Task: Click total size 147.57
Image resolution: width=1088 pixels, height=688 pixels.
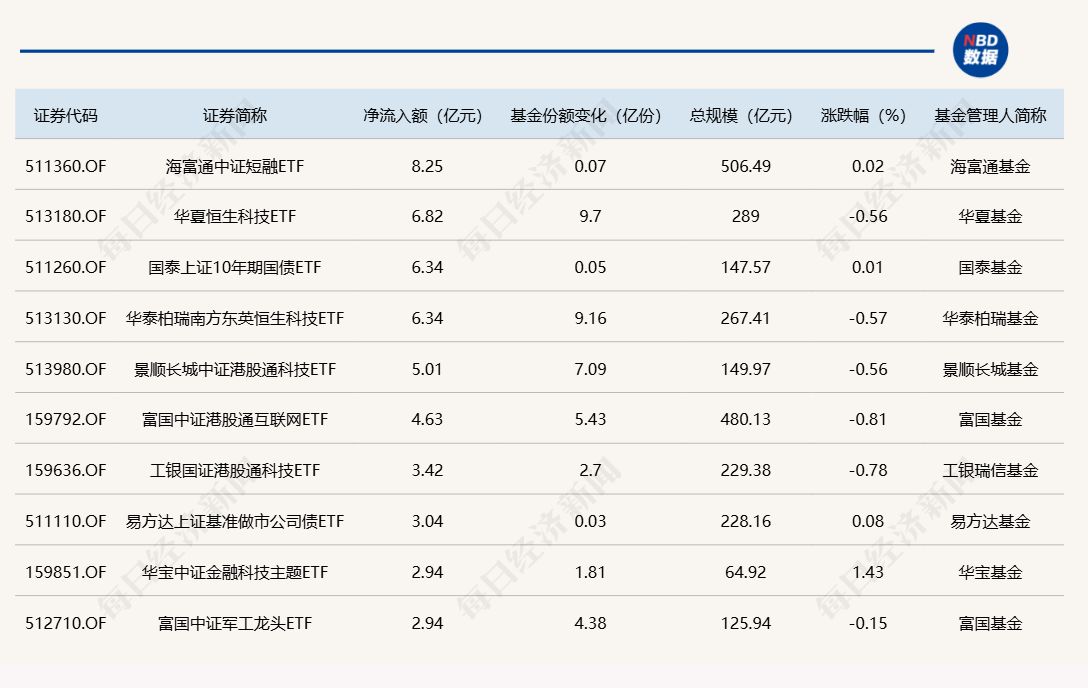Action: click(x=746, y=267)
